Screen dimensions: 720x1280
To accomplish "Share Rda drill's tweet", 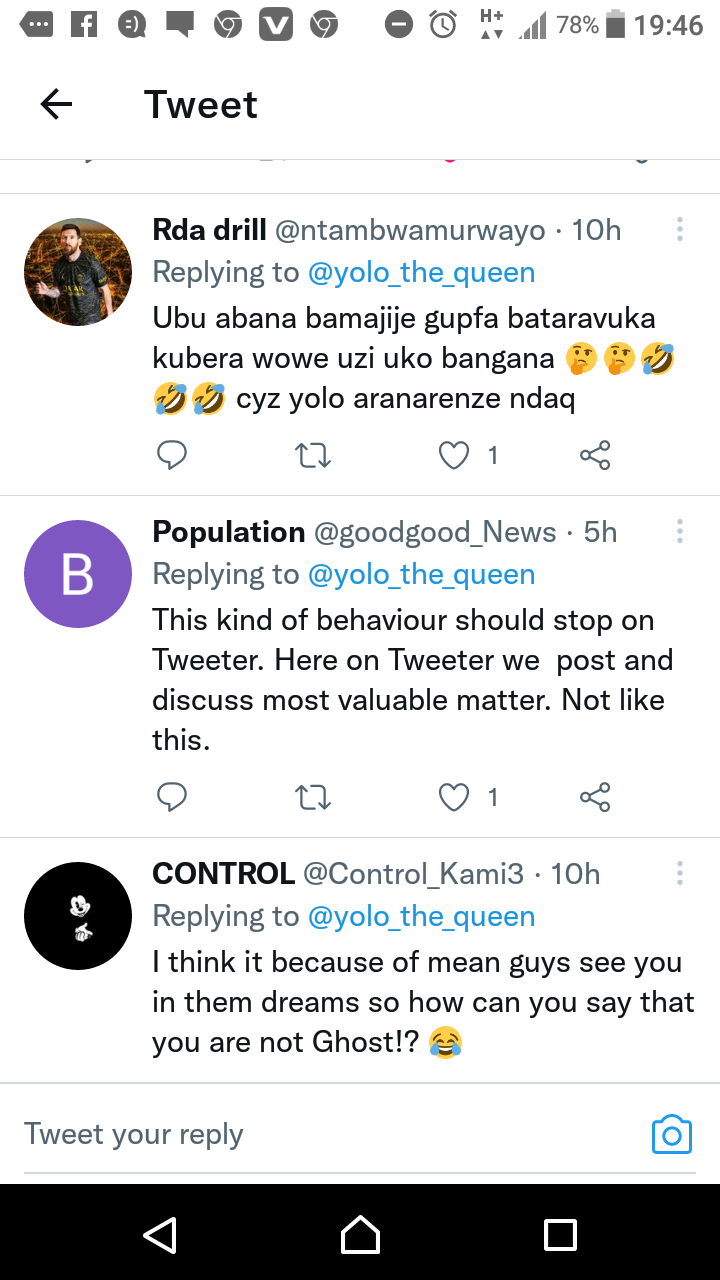I will [595, 456].
